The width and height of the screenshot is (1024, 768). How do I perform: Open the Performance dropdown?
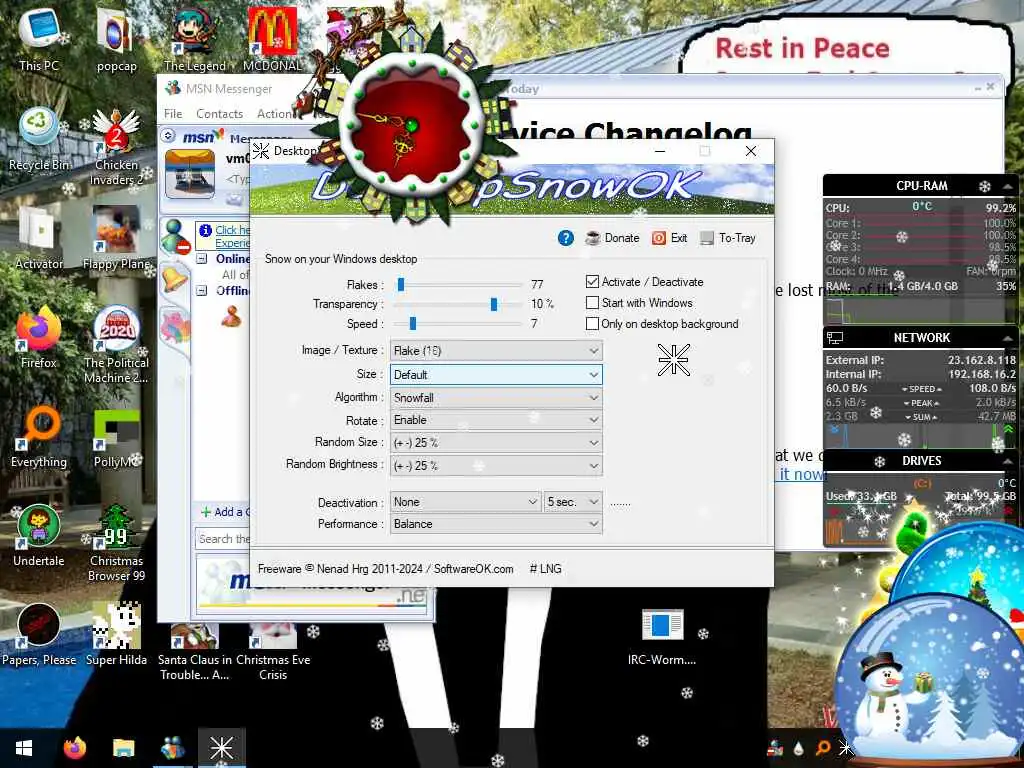(496, 524)
